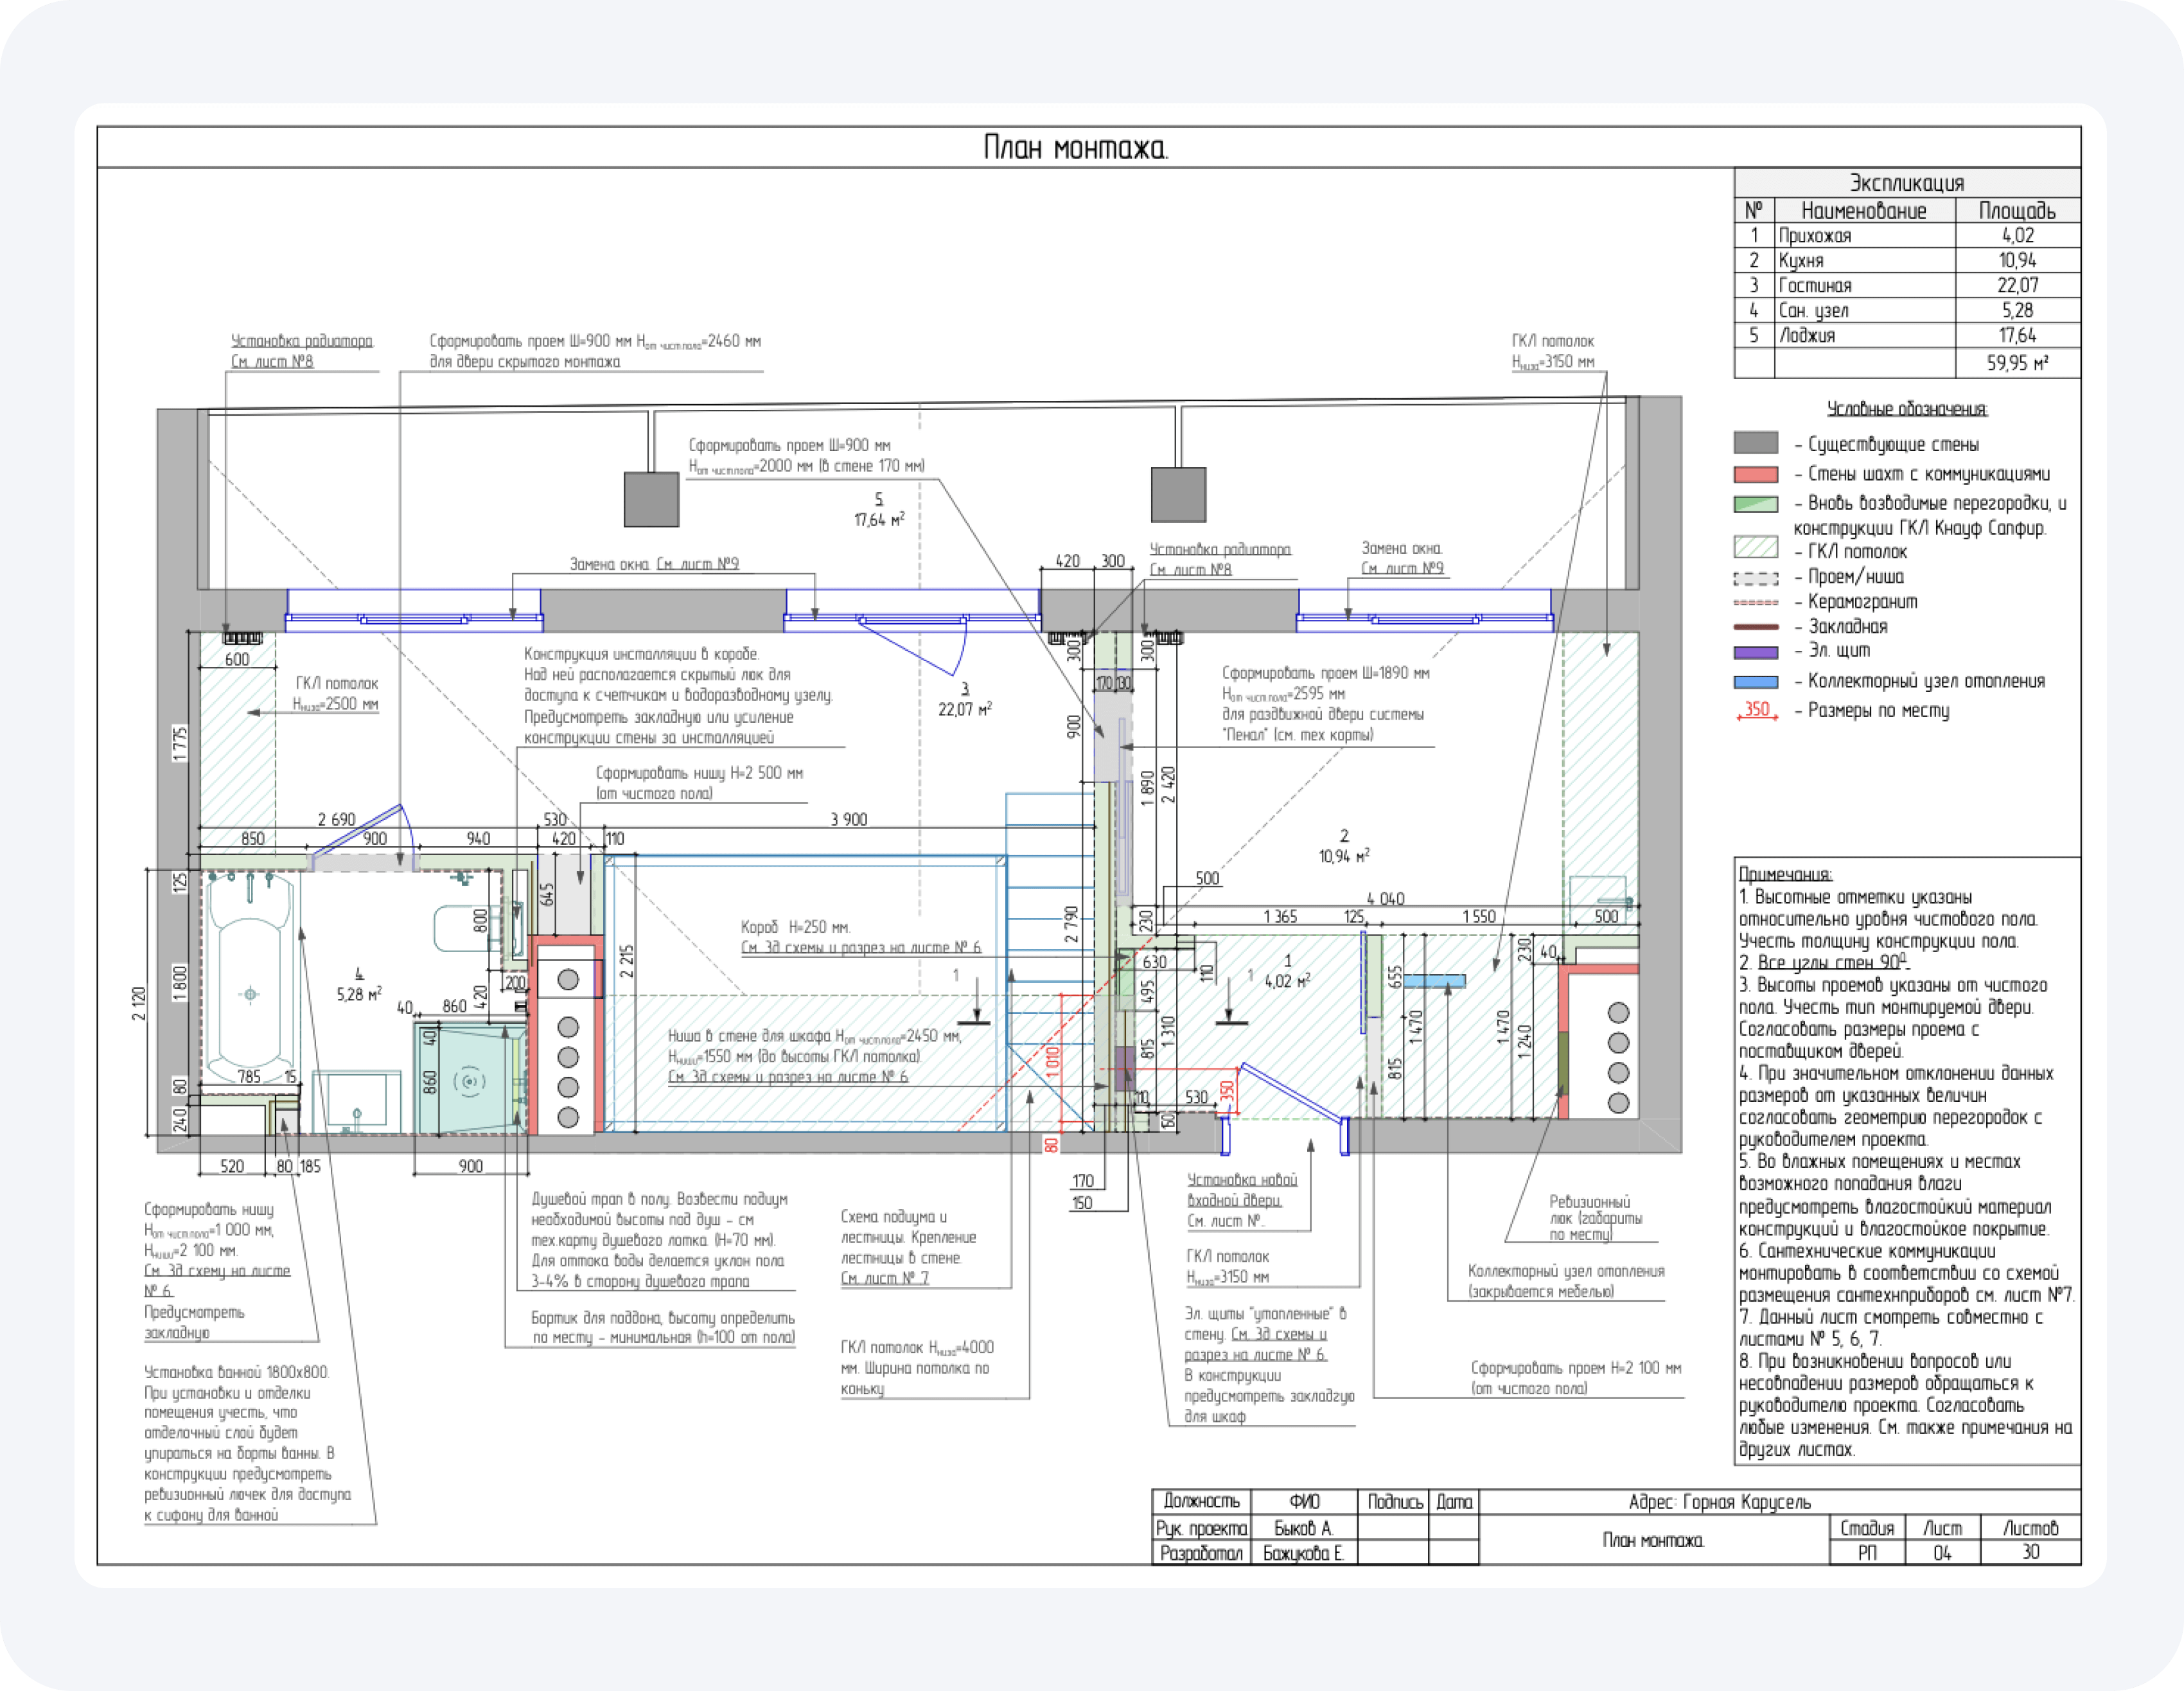
Task: Click the top circle in the right shaft
Action: pos(1618,1013)
